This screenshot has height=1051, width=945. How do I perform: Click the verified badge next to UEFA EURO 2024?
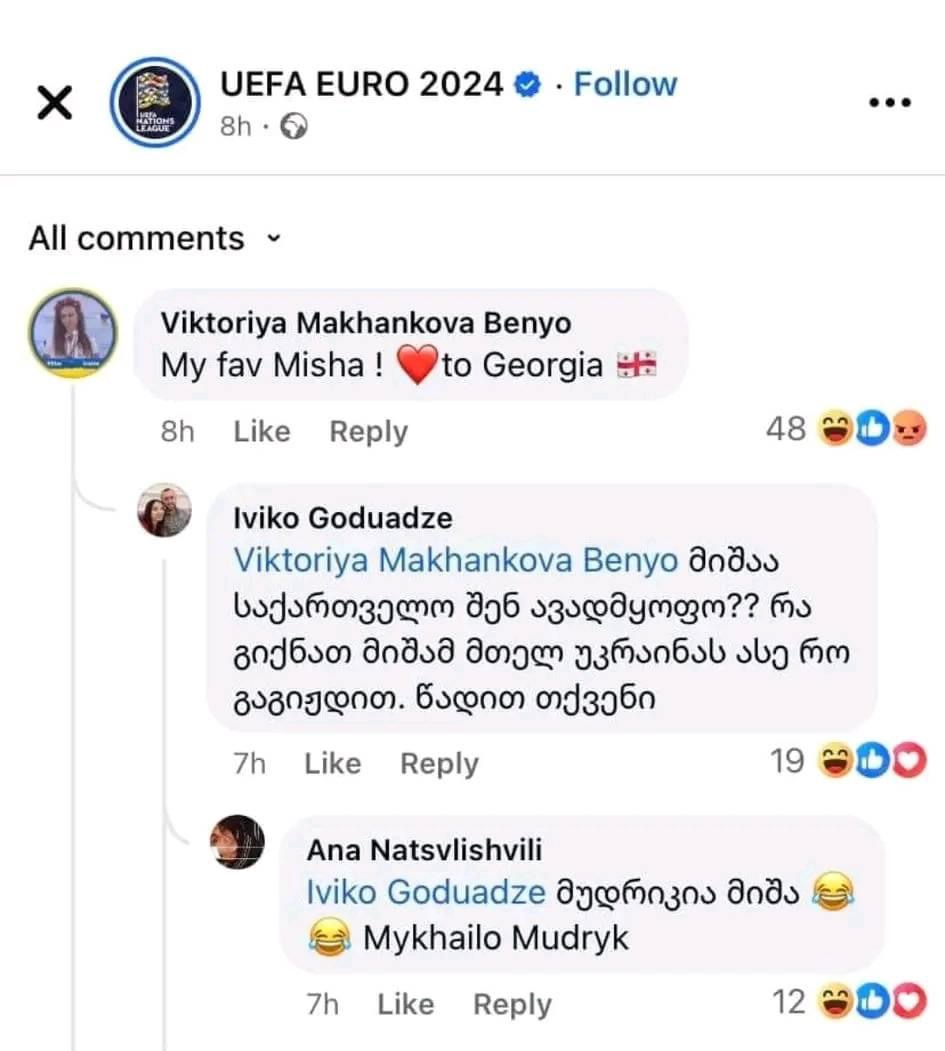pos(526,86)
